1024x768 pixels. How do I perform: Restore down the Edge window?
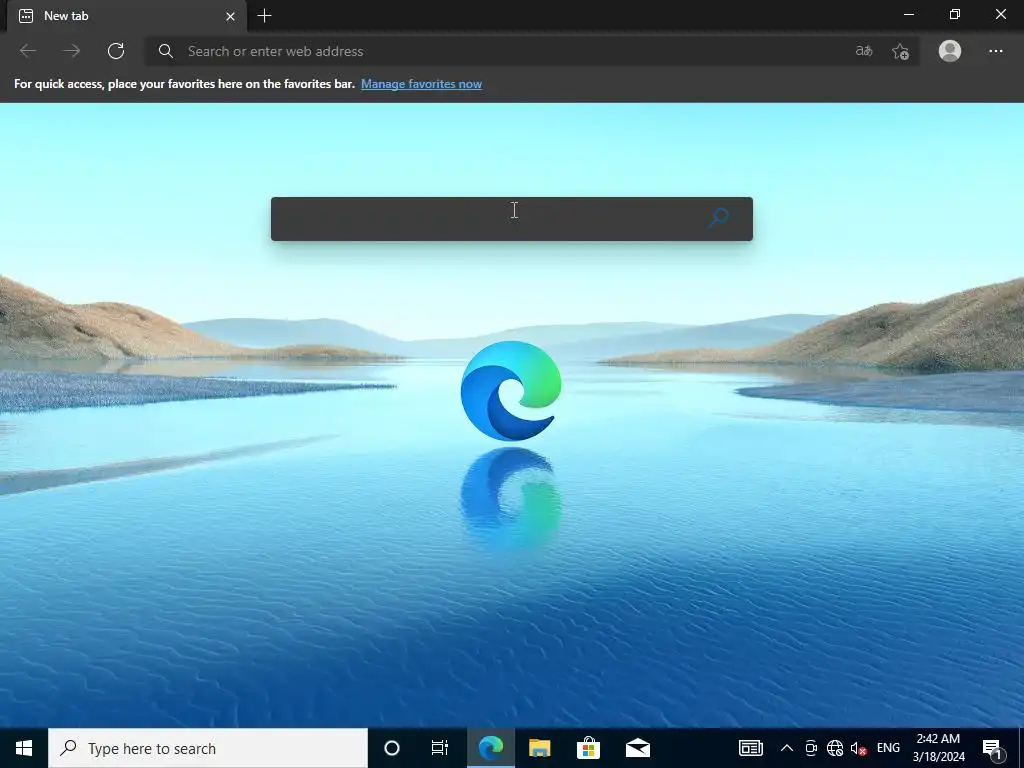pyautogui.click(x=955, y=14)
